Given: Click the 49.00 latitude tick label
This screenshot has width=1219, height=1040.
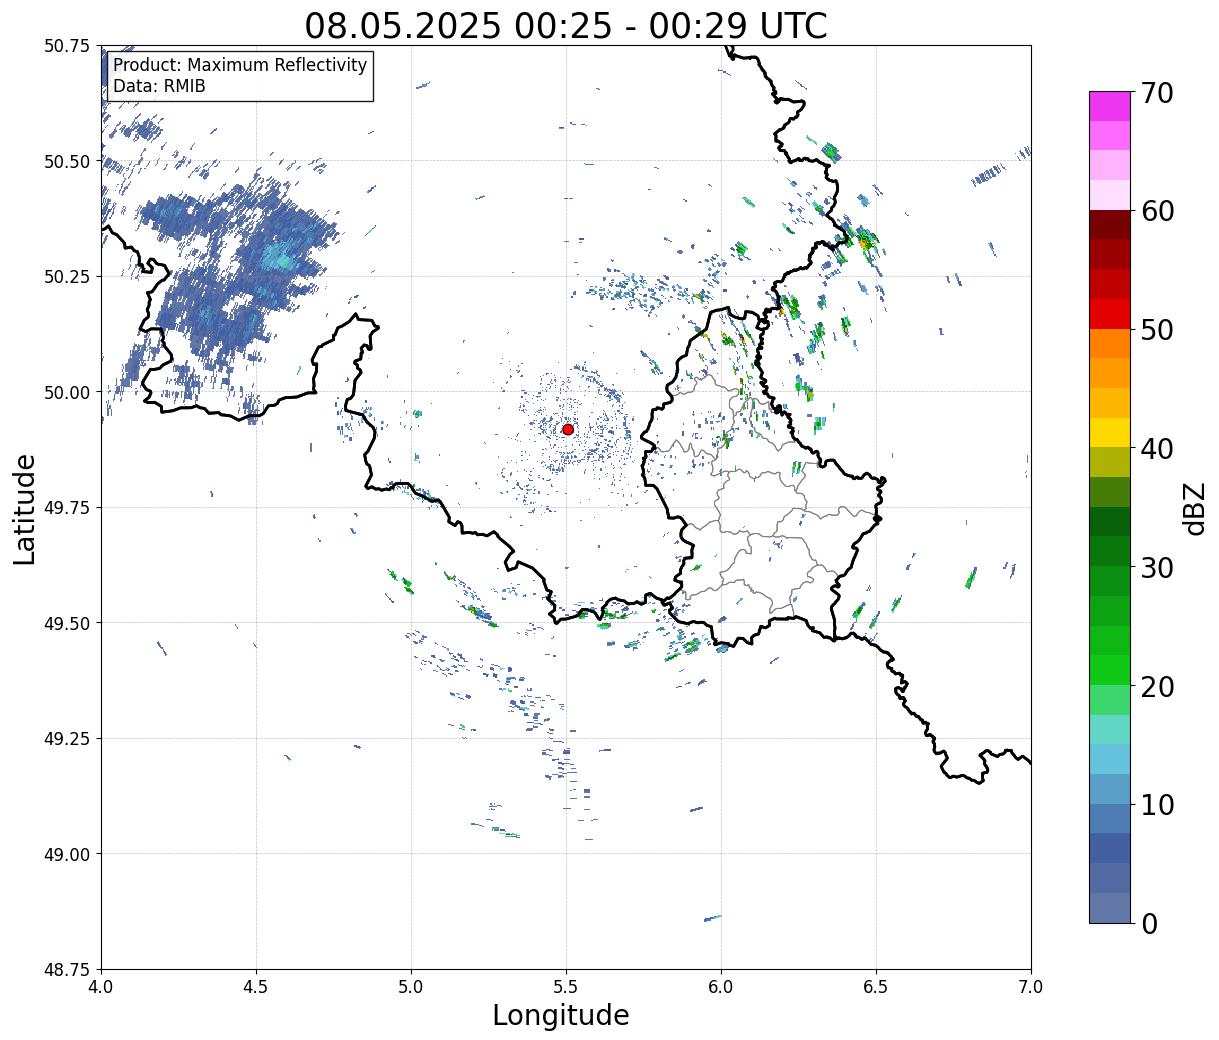Looking at the screenshot, I should pos(67,854).
